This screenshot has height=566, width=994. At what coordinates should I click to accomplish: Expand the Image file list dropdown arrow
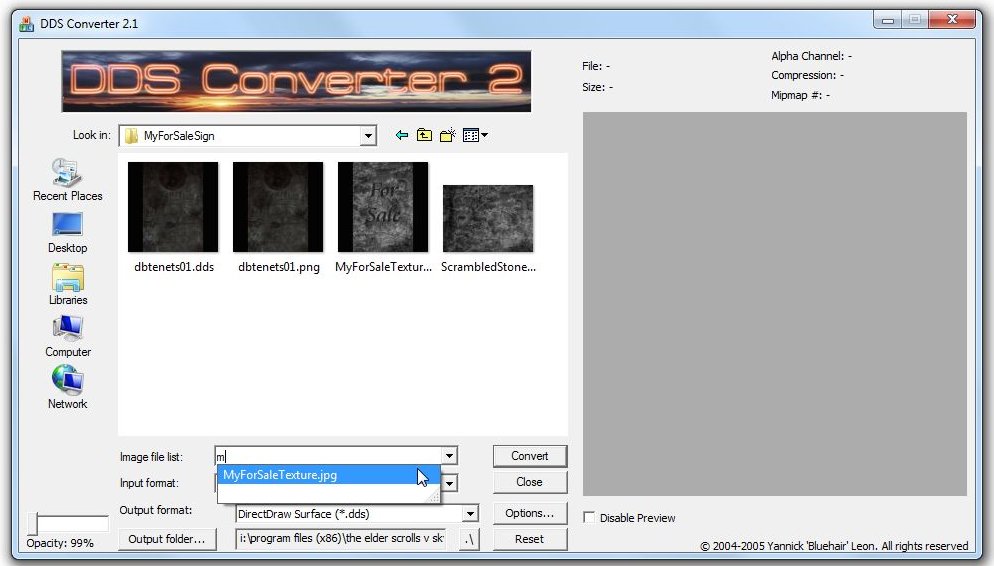point(449,456)
